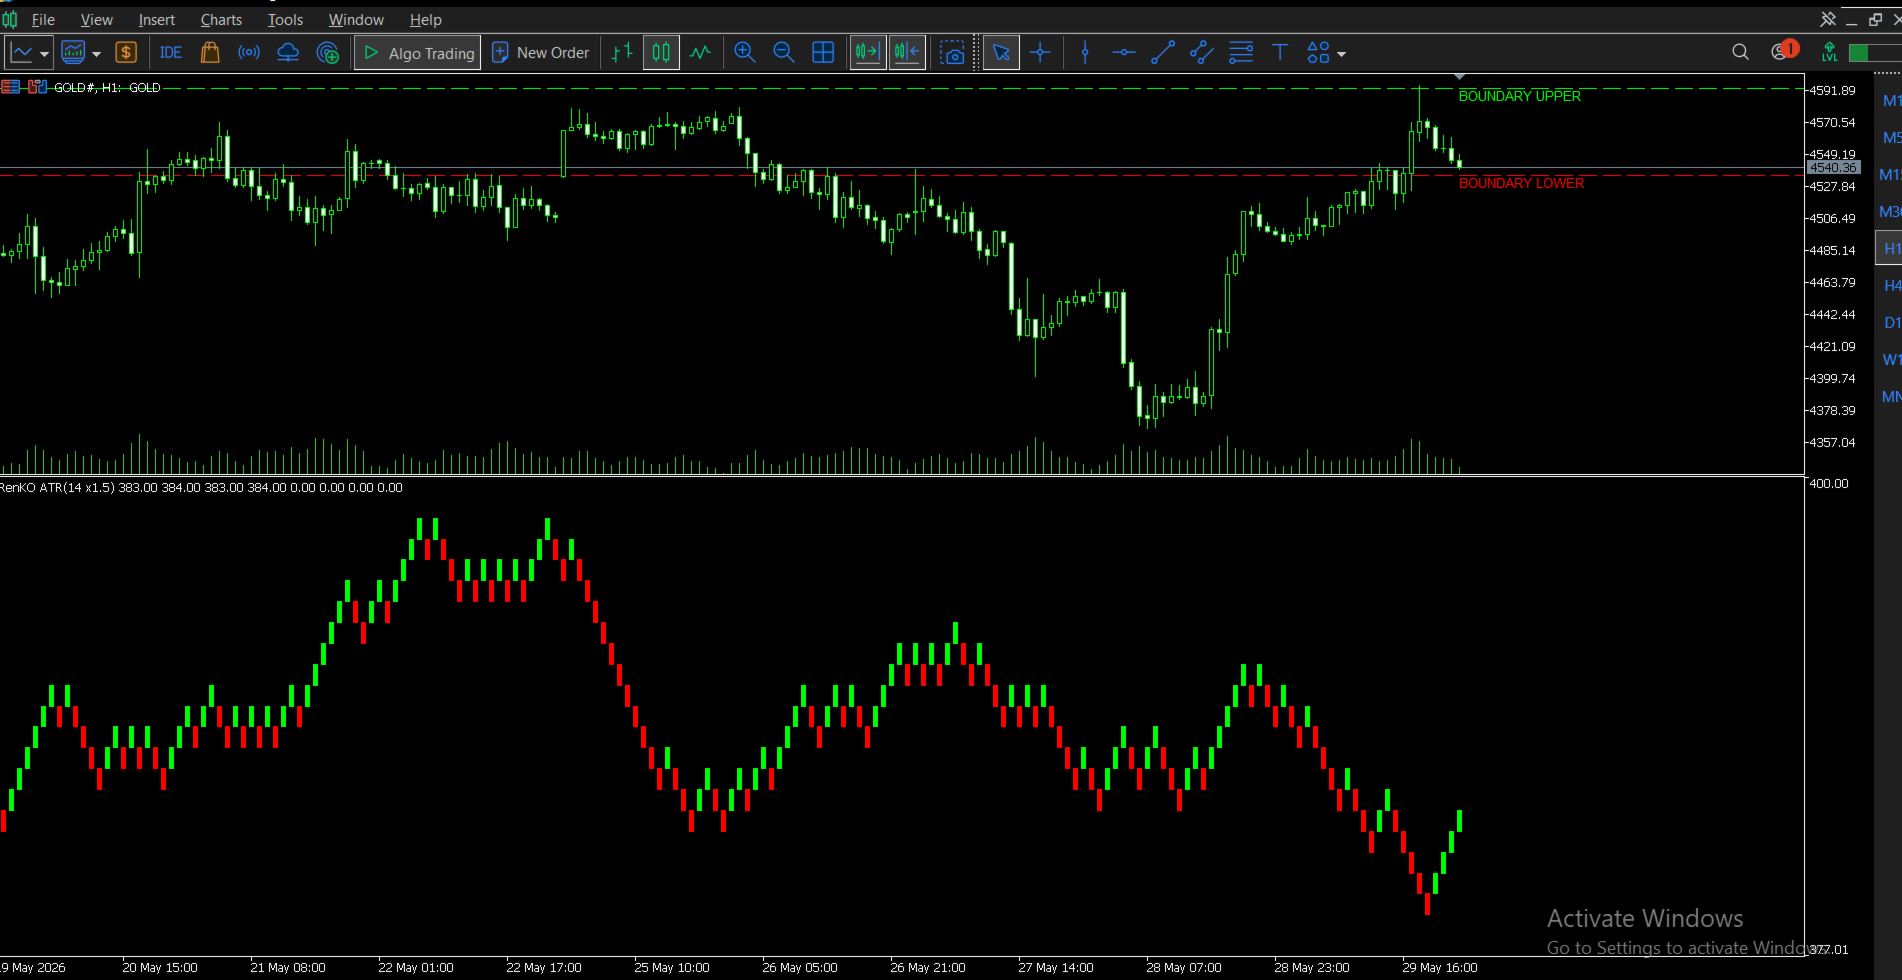Image resolution: width=1902 pixels, height=980 pixels.
Task: Expand the shapes objects dropdown arrow
Action: click(1341, 54)
